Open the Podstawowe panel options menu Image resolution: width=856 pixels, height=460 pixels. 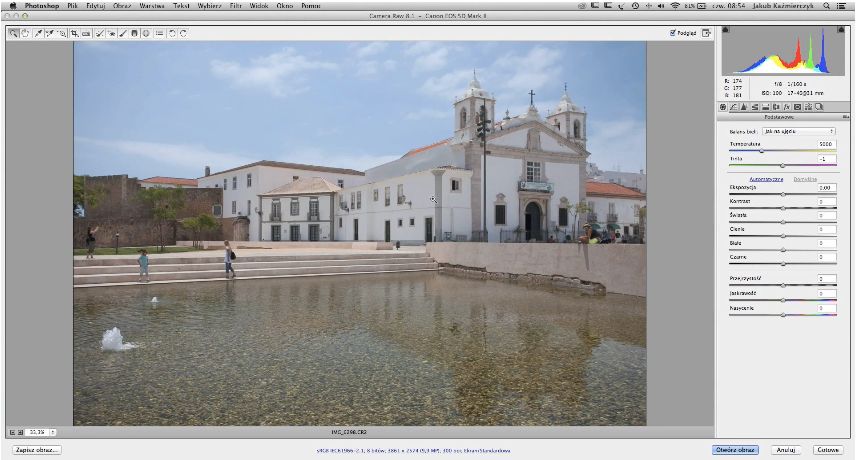tap(846, 117)
